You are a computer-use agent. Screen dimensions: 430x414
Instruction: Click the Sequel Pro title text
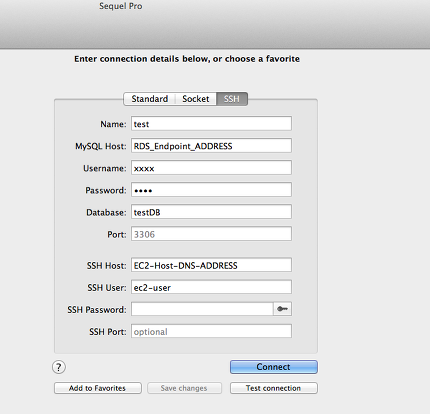[x=121, y=6]
